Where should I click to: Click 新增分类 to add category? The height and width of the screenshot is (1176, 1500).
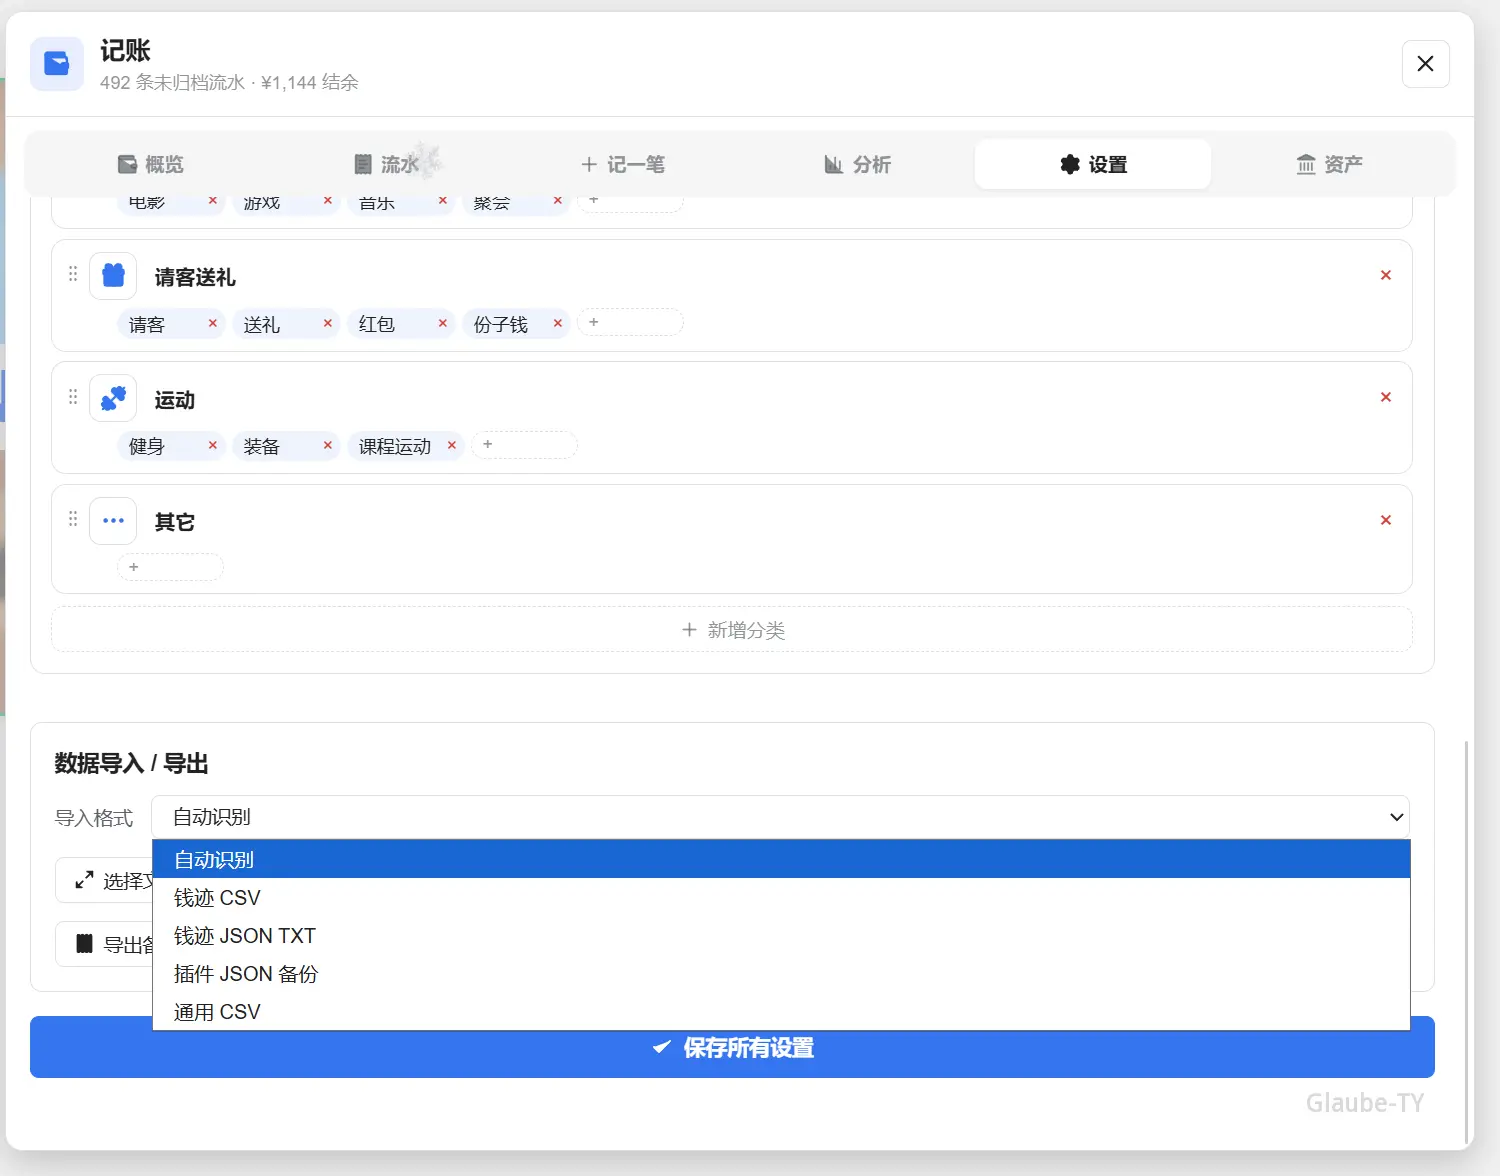(x=732, y=630)
